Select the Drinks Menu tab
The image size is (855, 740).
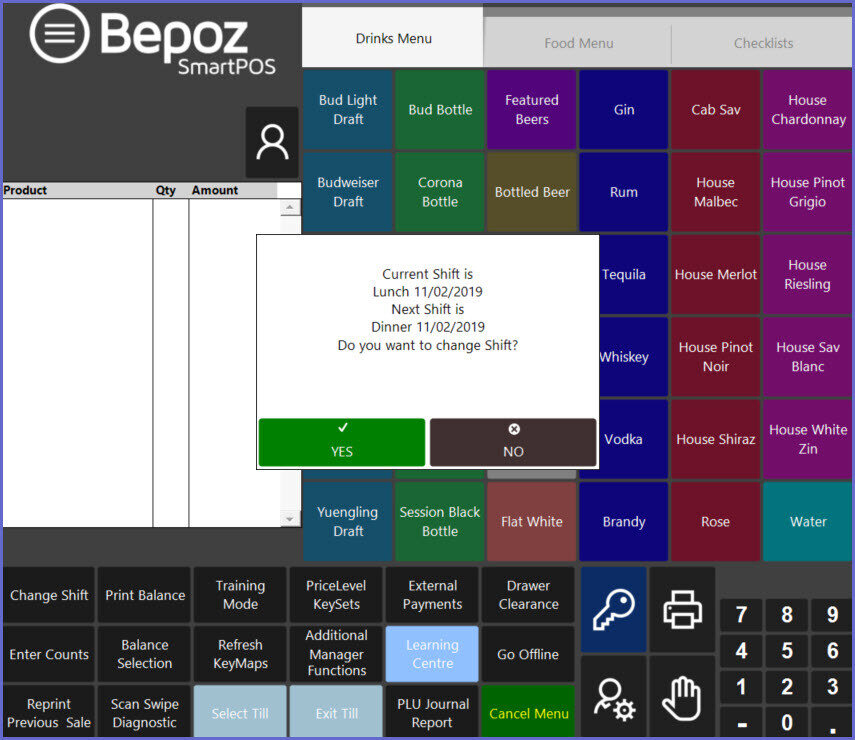(x=393, y=39)
